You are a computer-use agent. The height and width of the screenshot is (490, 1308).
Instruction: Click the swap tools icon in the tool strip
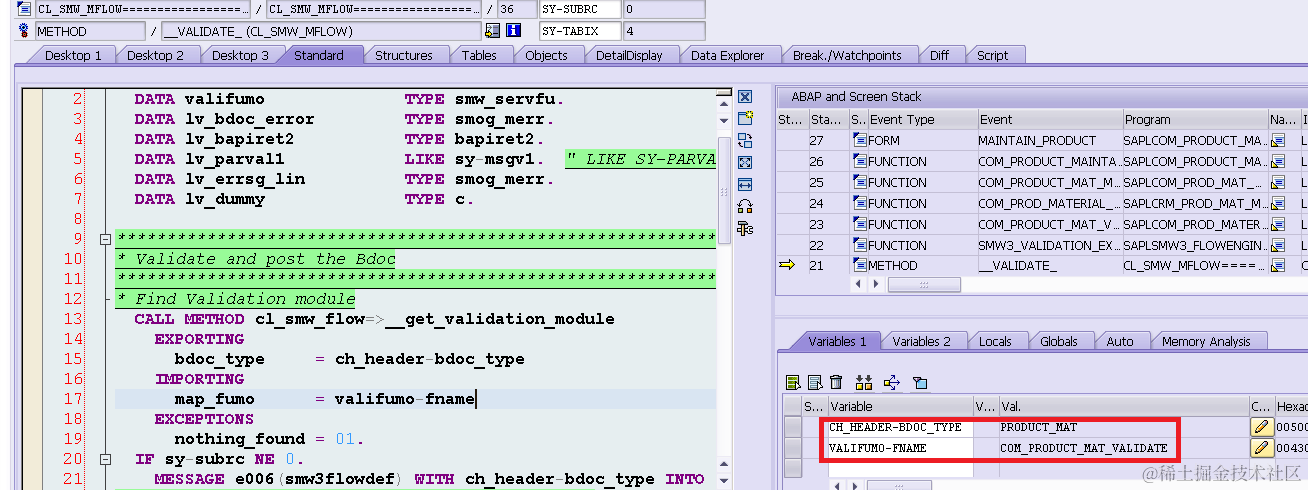[x=745, y=140]
